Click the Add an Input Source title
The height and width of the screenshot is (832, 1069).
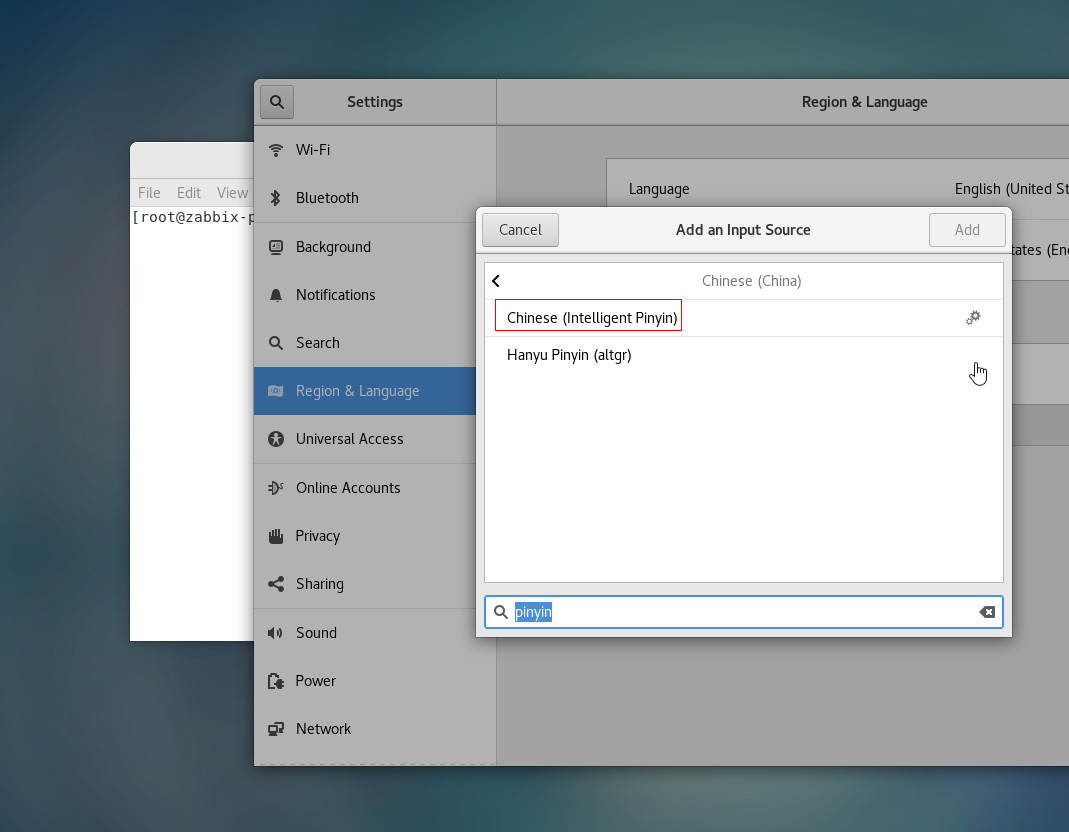743,230
